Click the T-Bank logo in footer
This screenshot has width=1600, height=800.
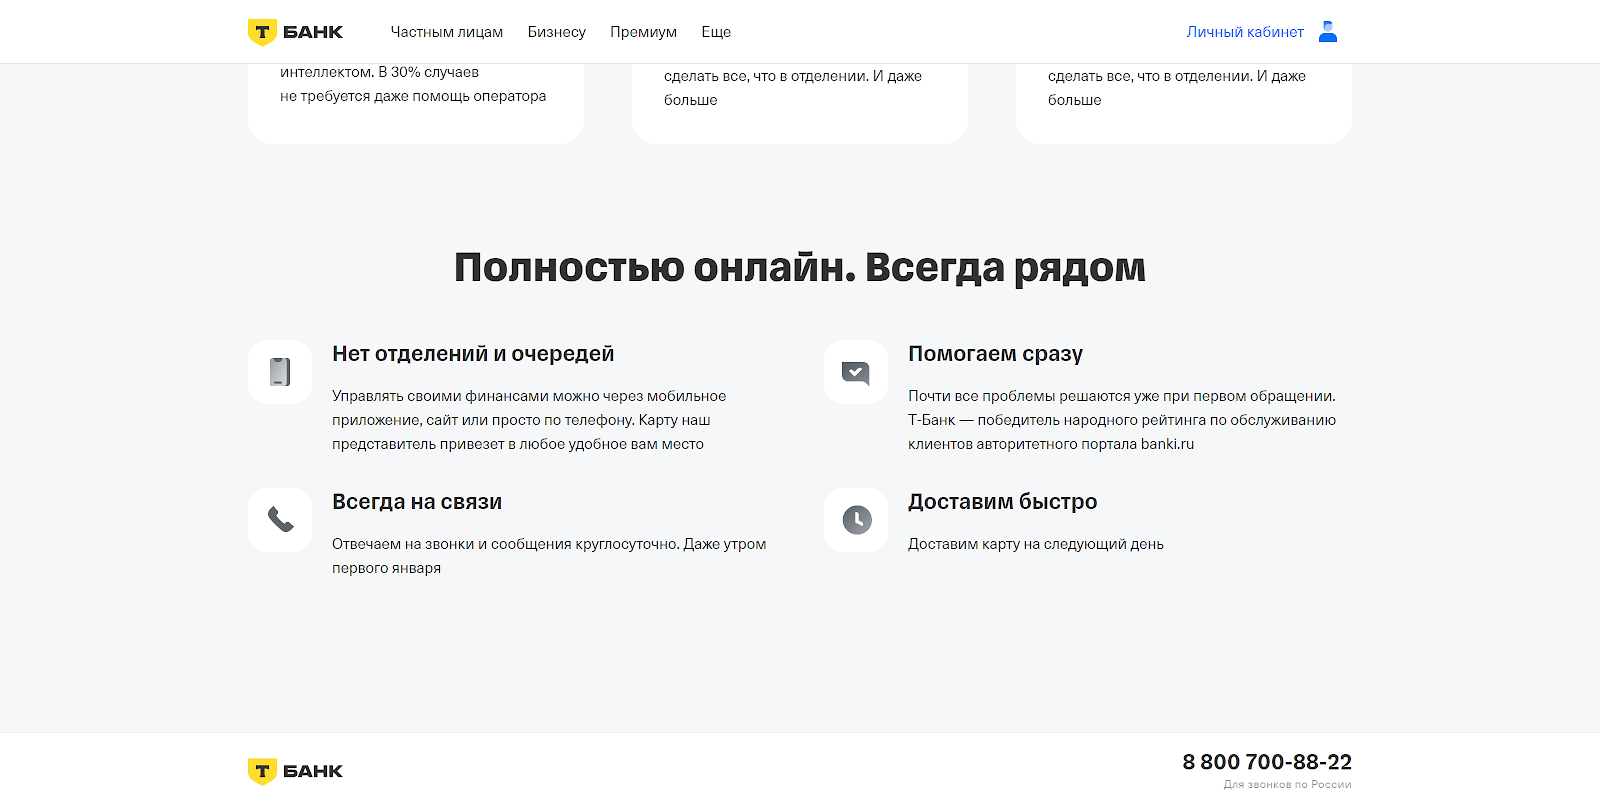295,771
